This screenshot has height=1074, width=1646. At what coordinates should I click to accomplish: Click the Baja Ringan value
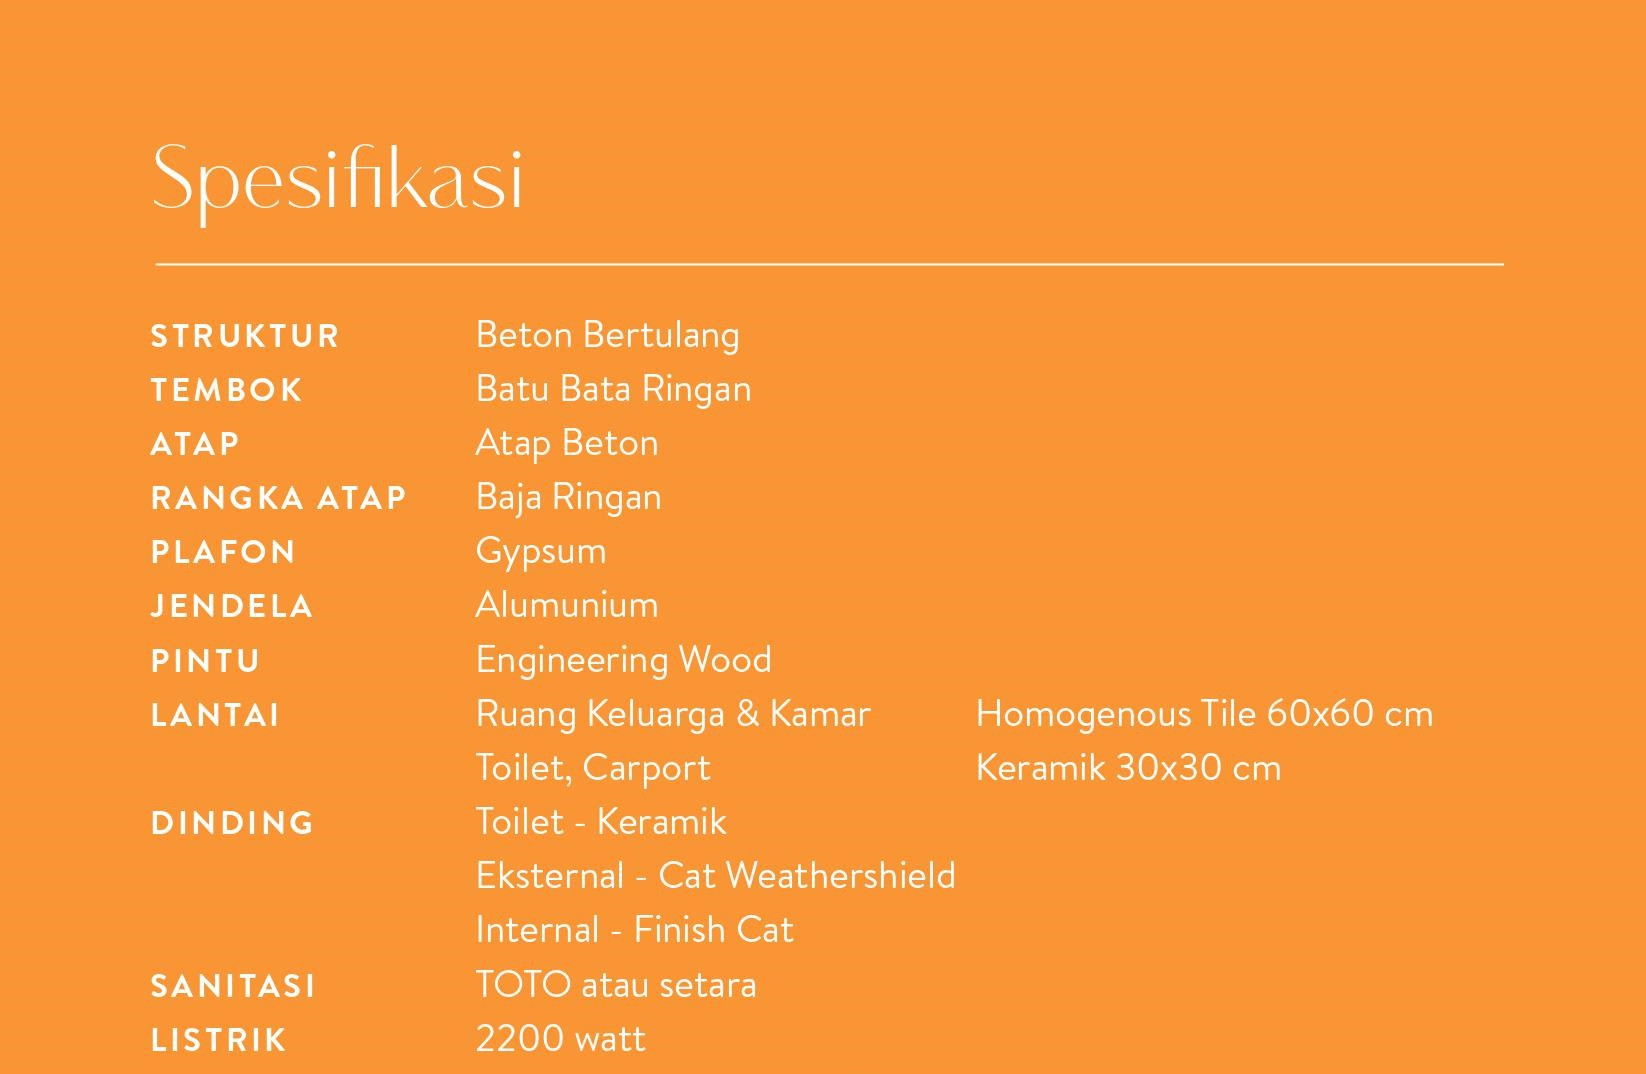point(568,497)
